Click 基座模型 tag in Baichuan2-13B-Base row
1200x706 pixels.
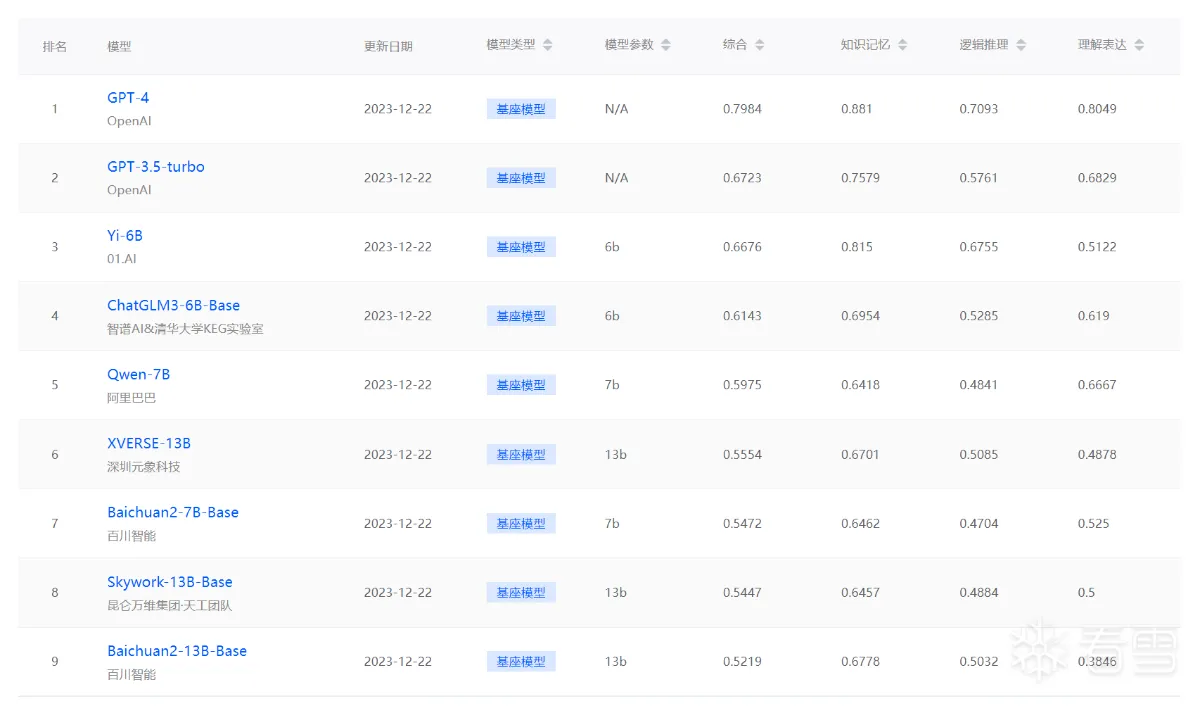click(521, 661)
